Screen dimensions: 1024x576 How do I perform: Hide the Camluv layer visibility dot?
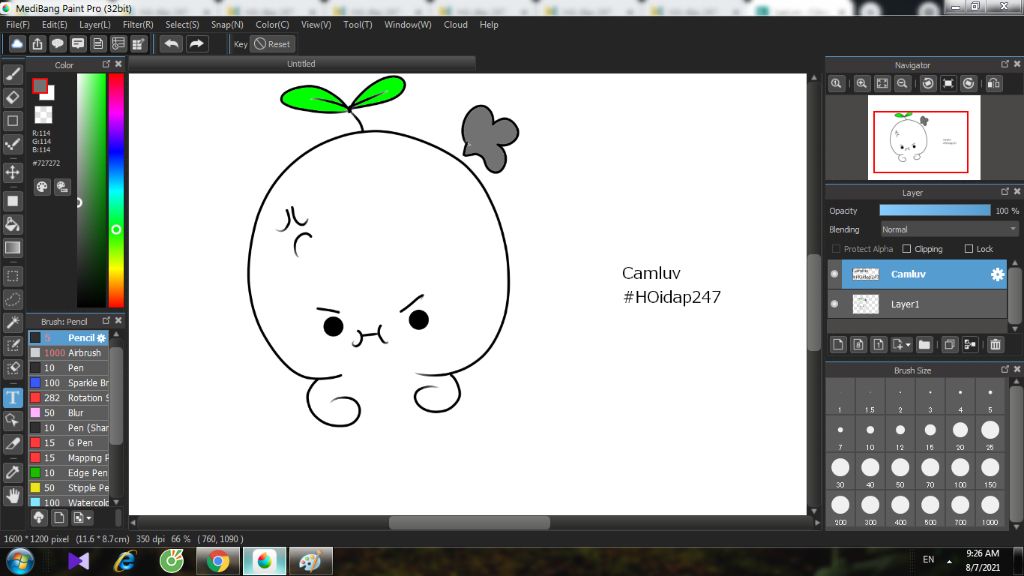[x=834, y=274]
